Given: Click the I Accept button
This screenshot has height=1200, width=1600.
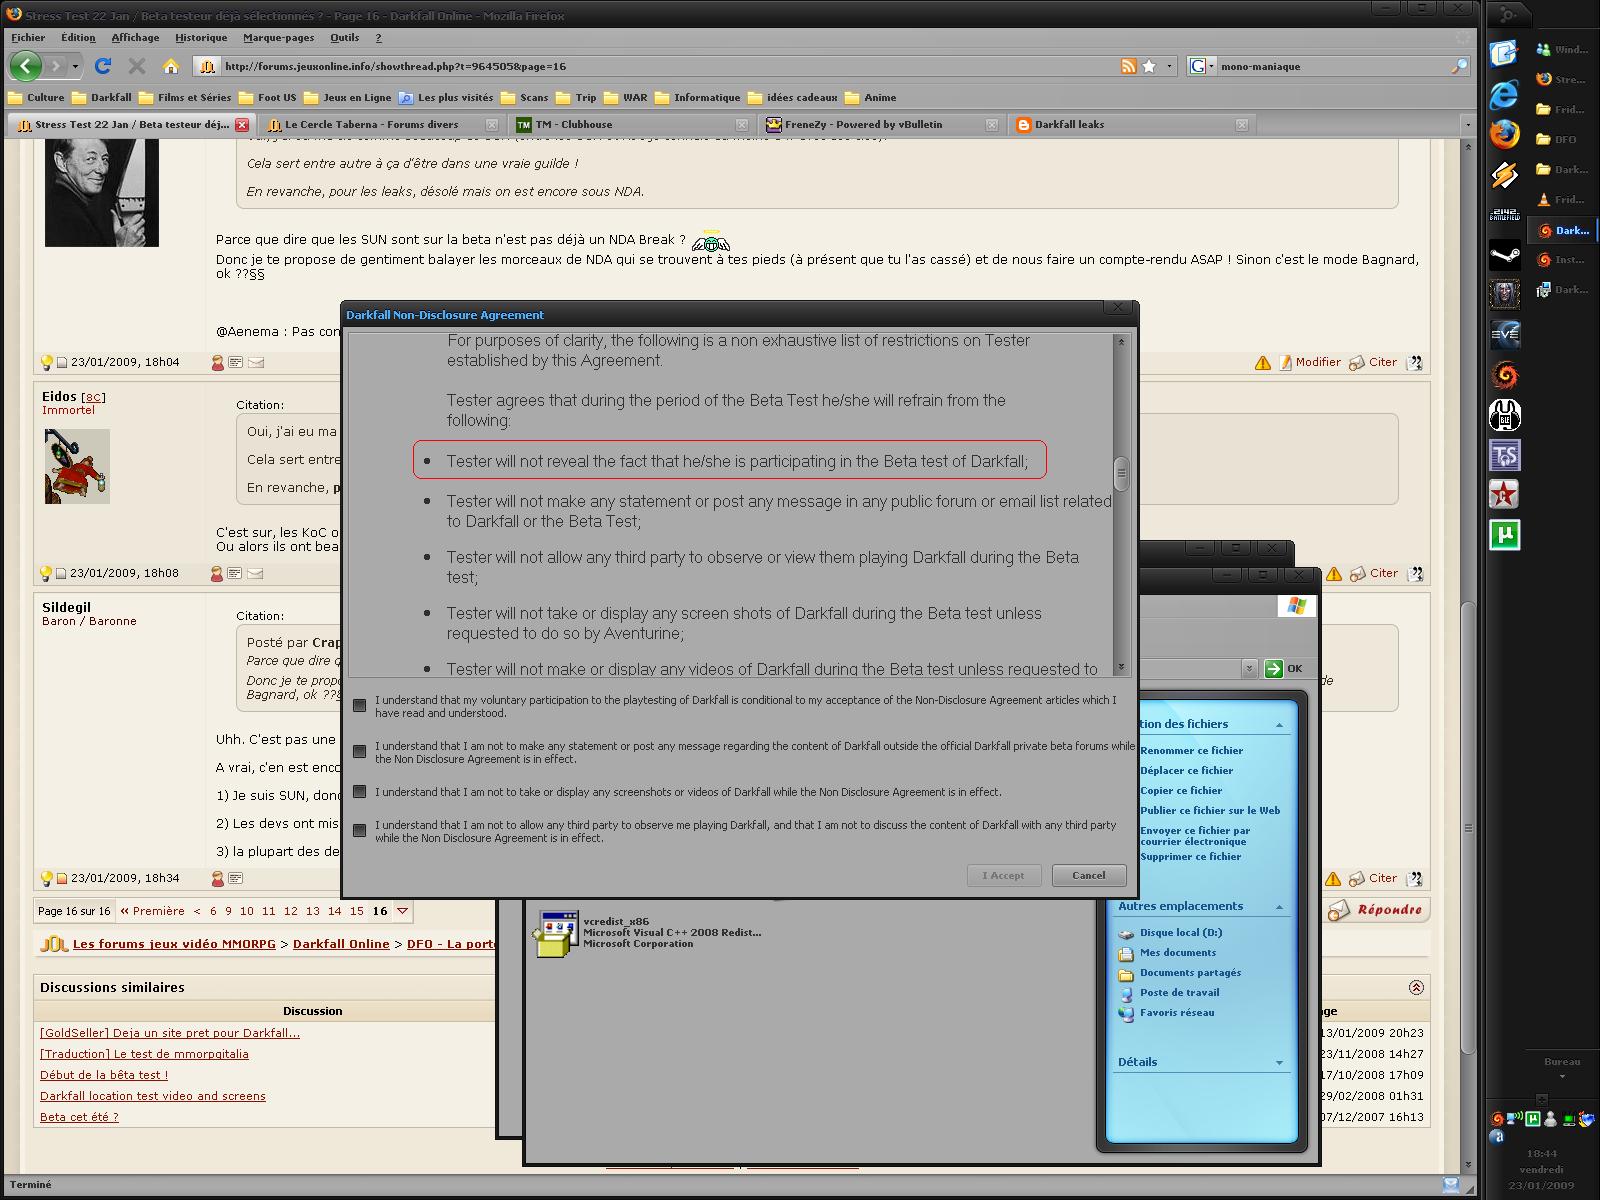Looking at the screenshot, I should [x=1004, y=876].
